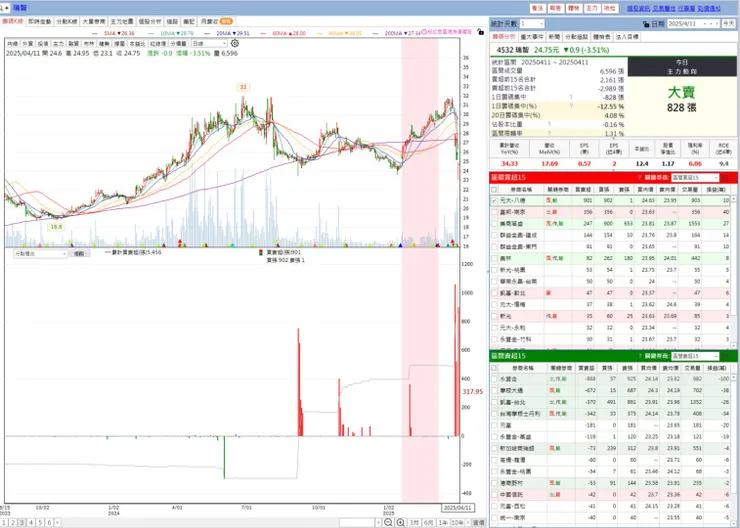Tick the checkbox for 凱基-台北 row
Viewport: 740px width, 528px height.
[x=494, y=402]
